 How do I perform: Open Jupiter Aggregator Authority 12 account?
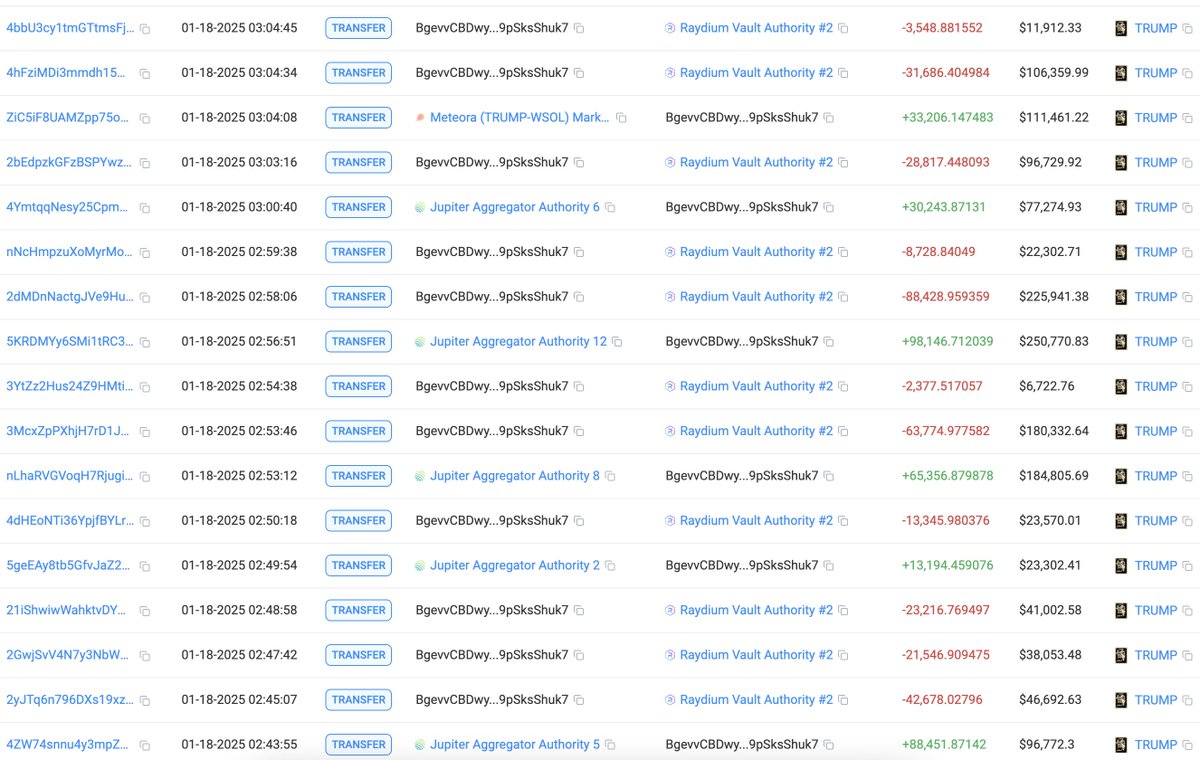518,341
